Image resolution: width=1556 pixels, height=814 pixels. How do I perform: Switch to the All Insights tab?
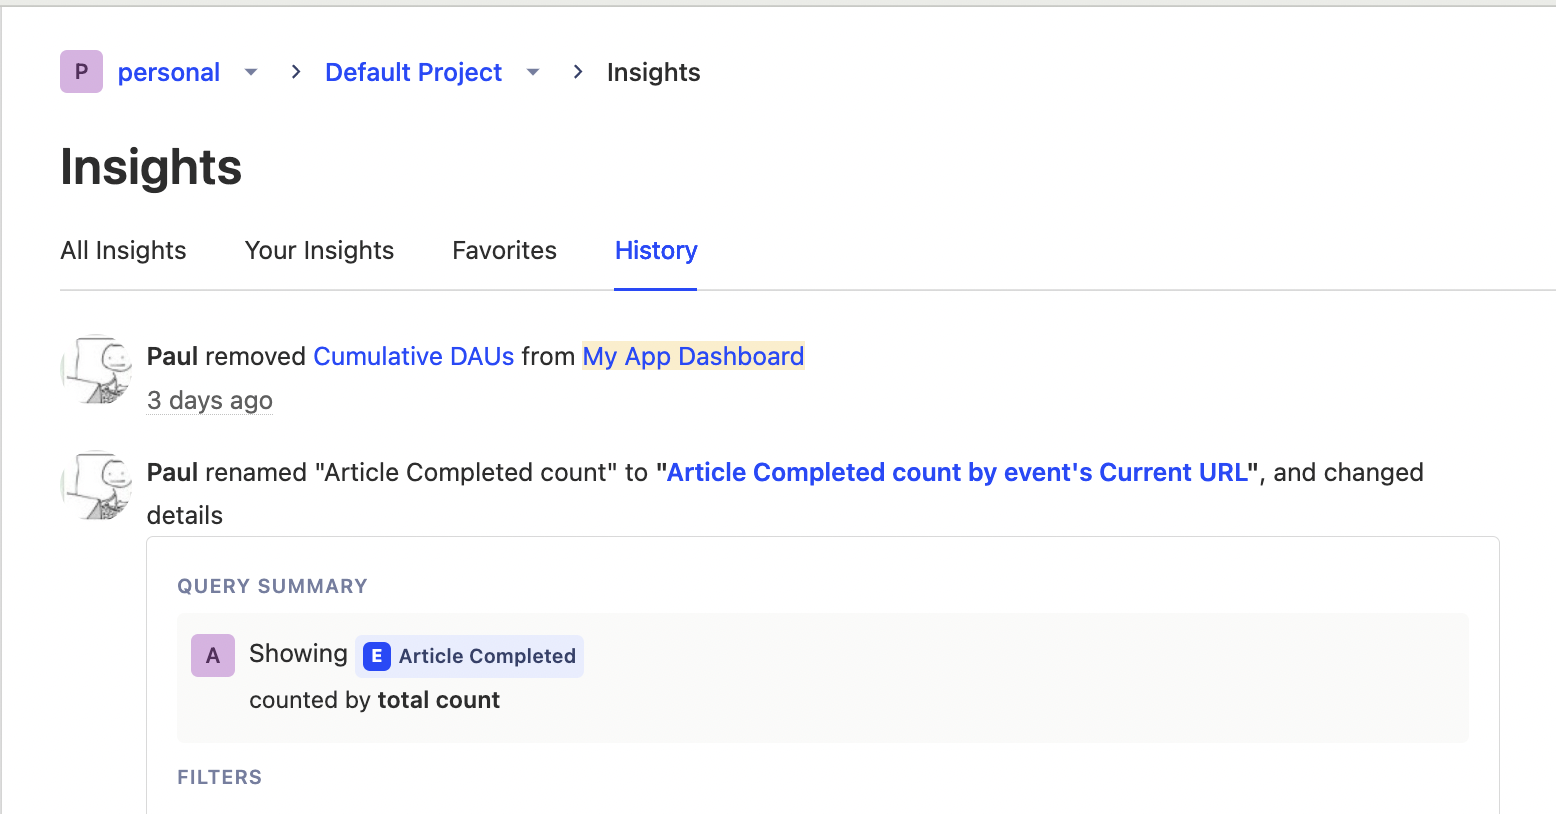click(x=122, y=250)
